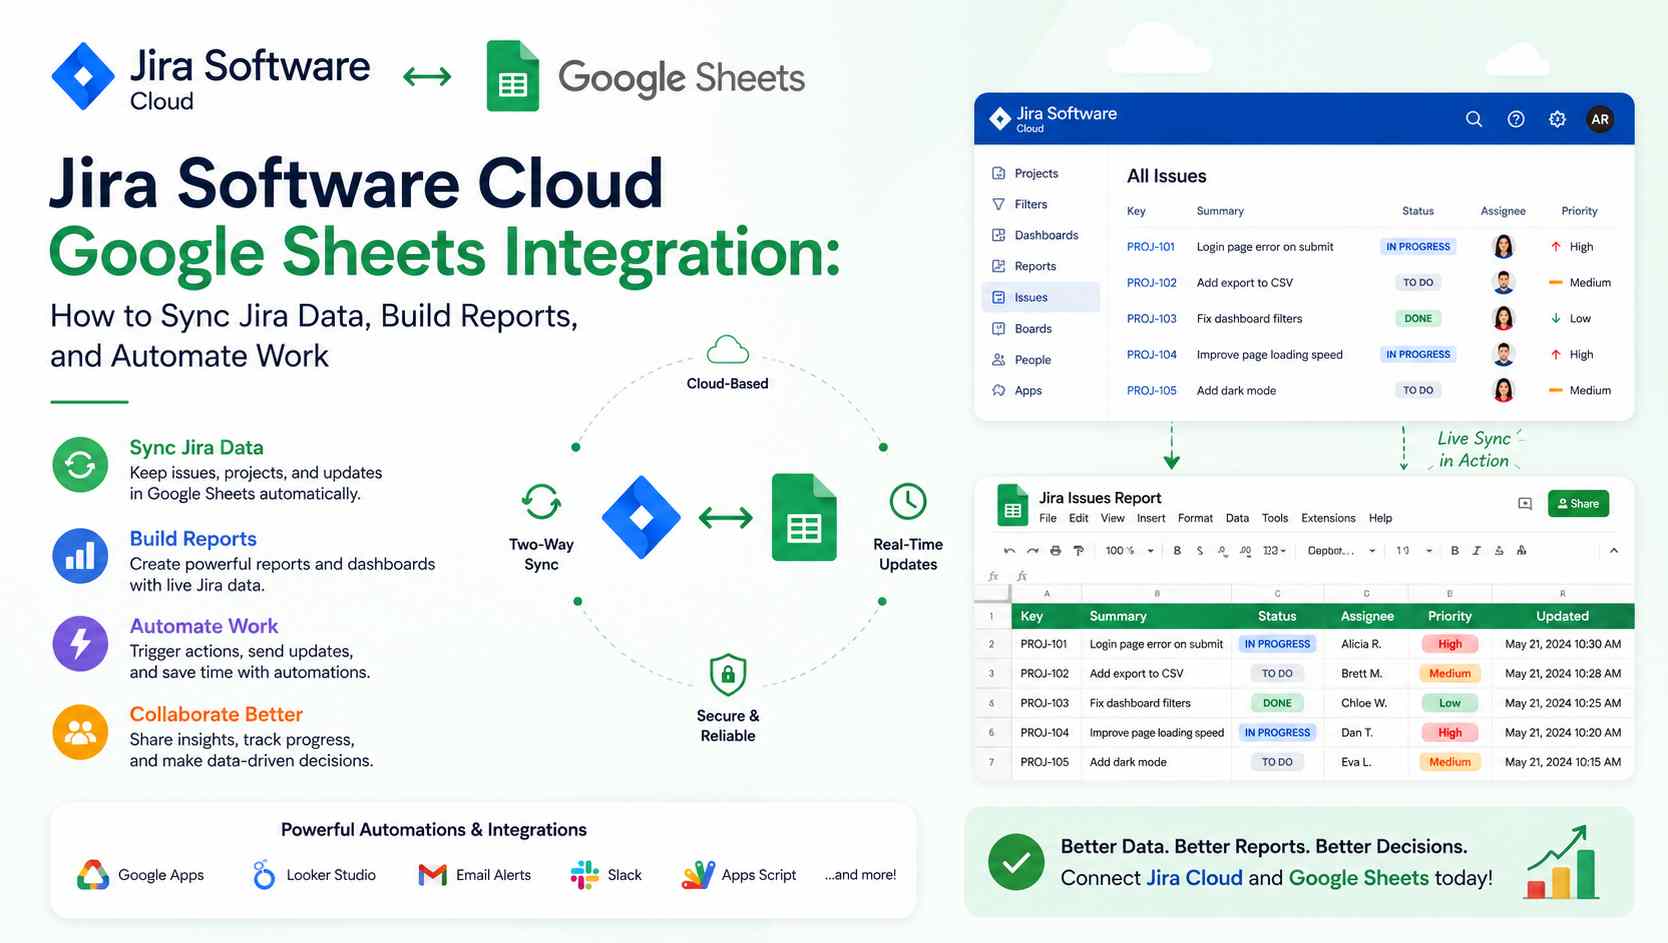Open issue PROJ-103 link in Jira
The width and height of the screenshot is (1668, 943).
click(1152, 319)
